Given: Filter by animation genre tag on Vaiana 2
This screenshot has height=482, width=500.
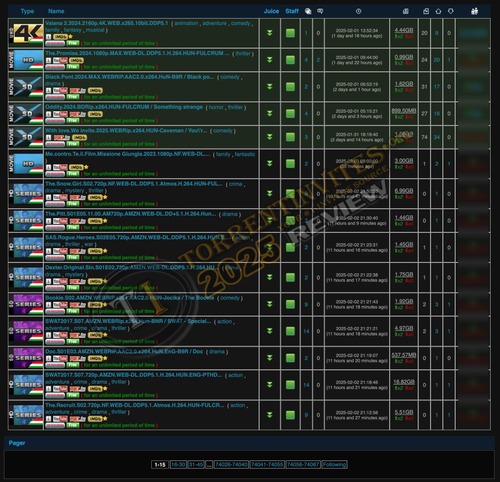Looking at the screenshot, I should coord(186,23).
